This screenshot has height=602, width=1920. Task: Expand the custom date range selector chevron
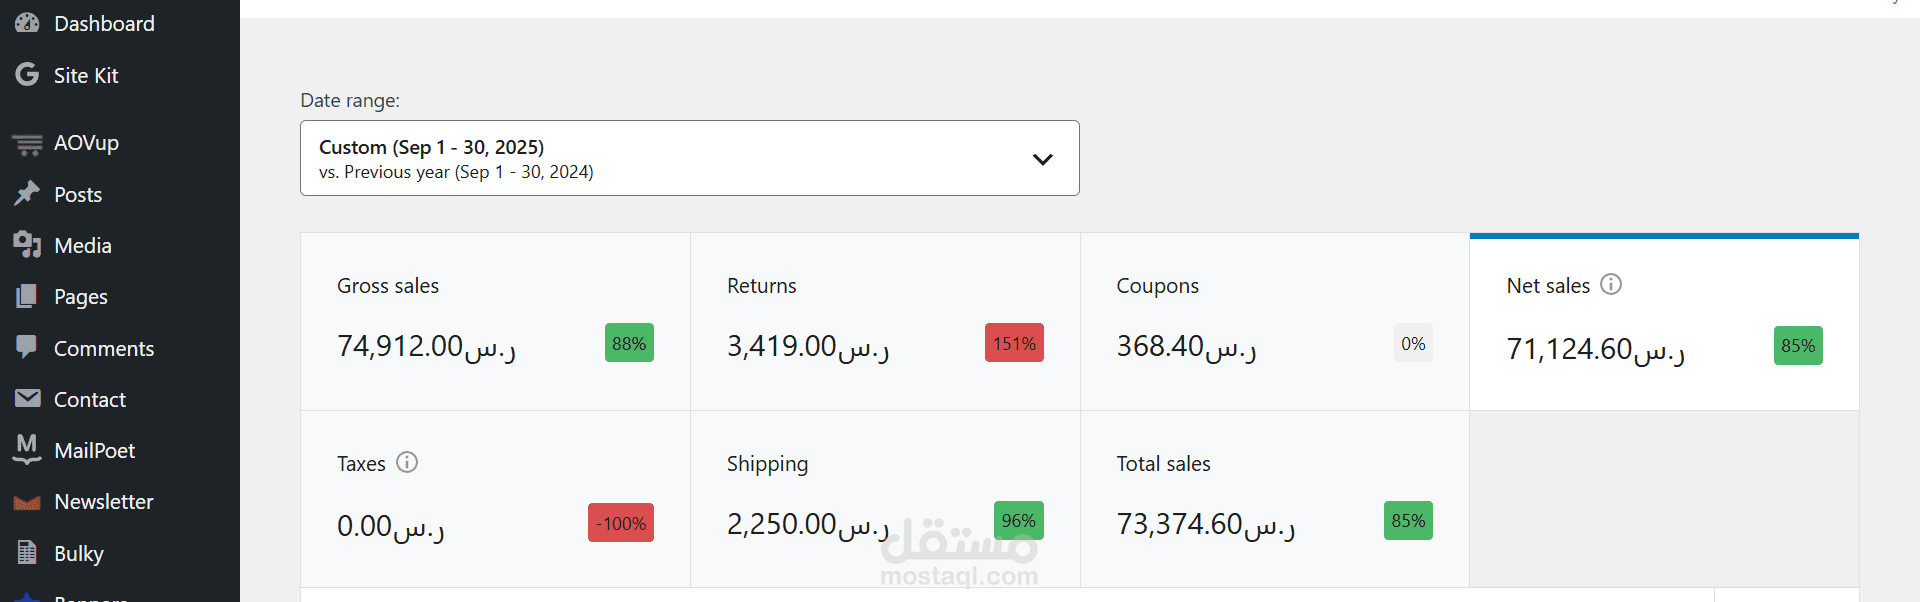point(1042,158)
